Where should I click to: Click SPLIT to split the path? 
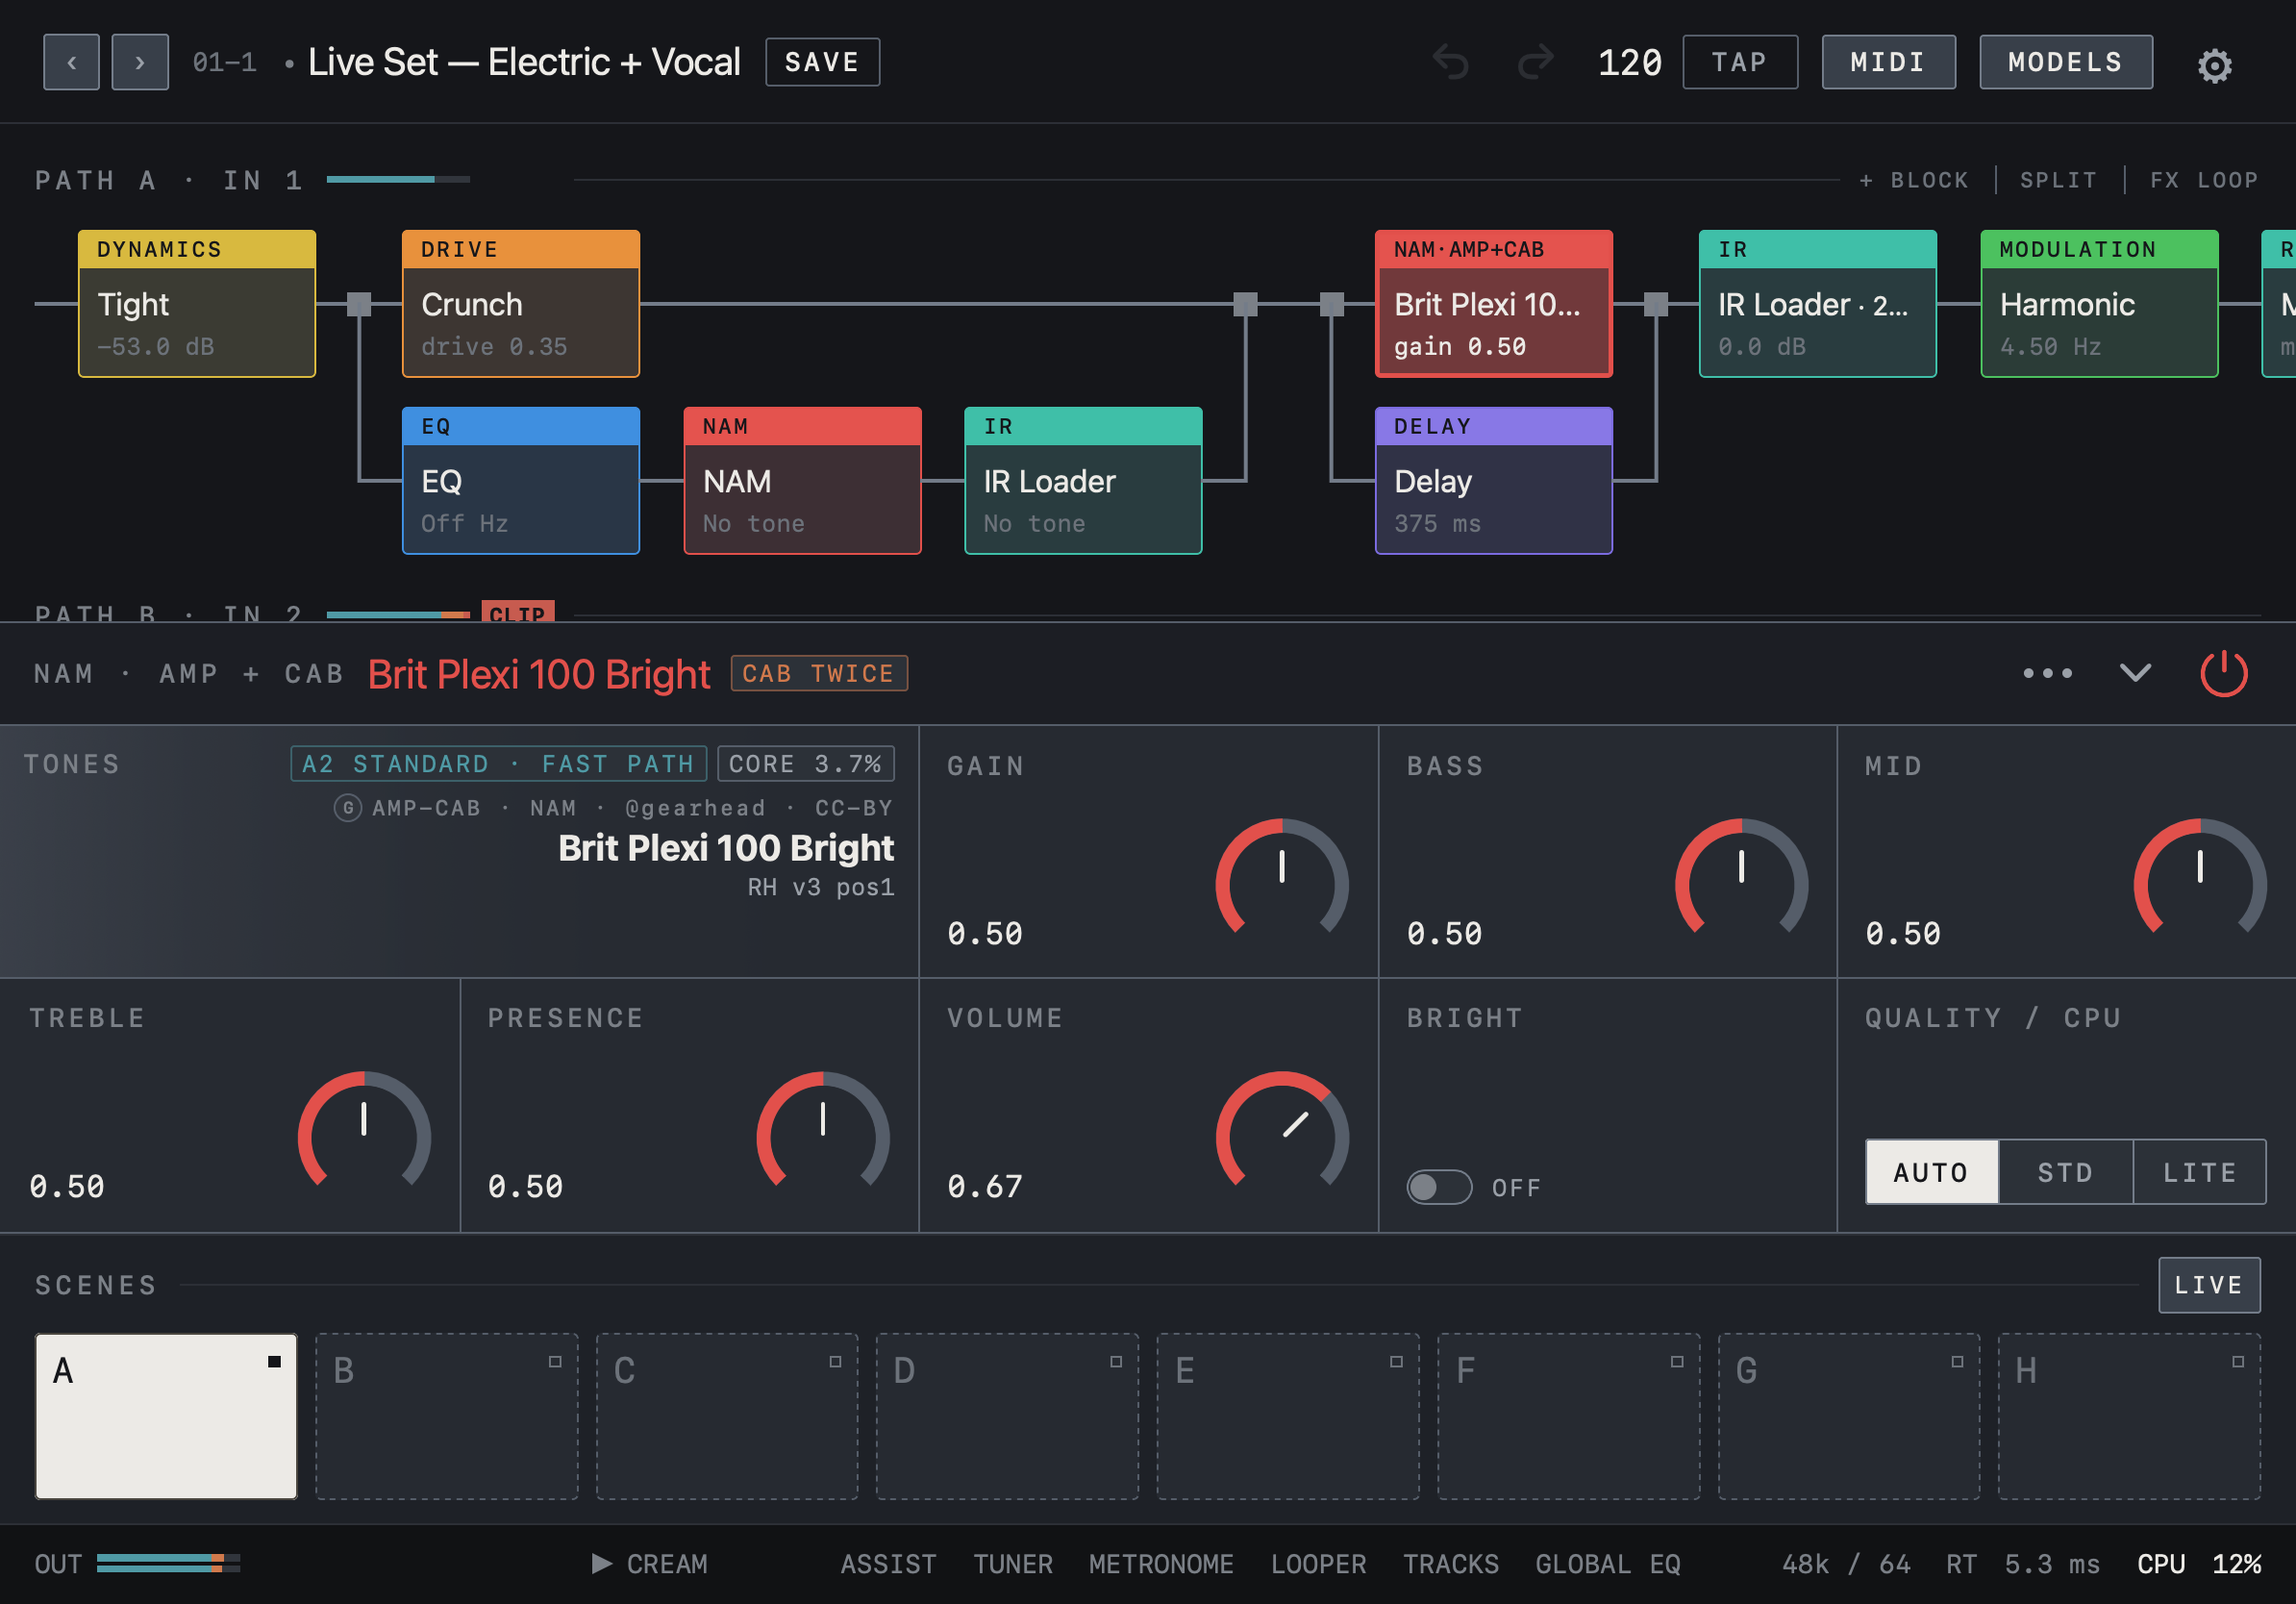(2058, 180)
